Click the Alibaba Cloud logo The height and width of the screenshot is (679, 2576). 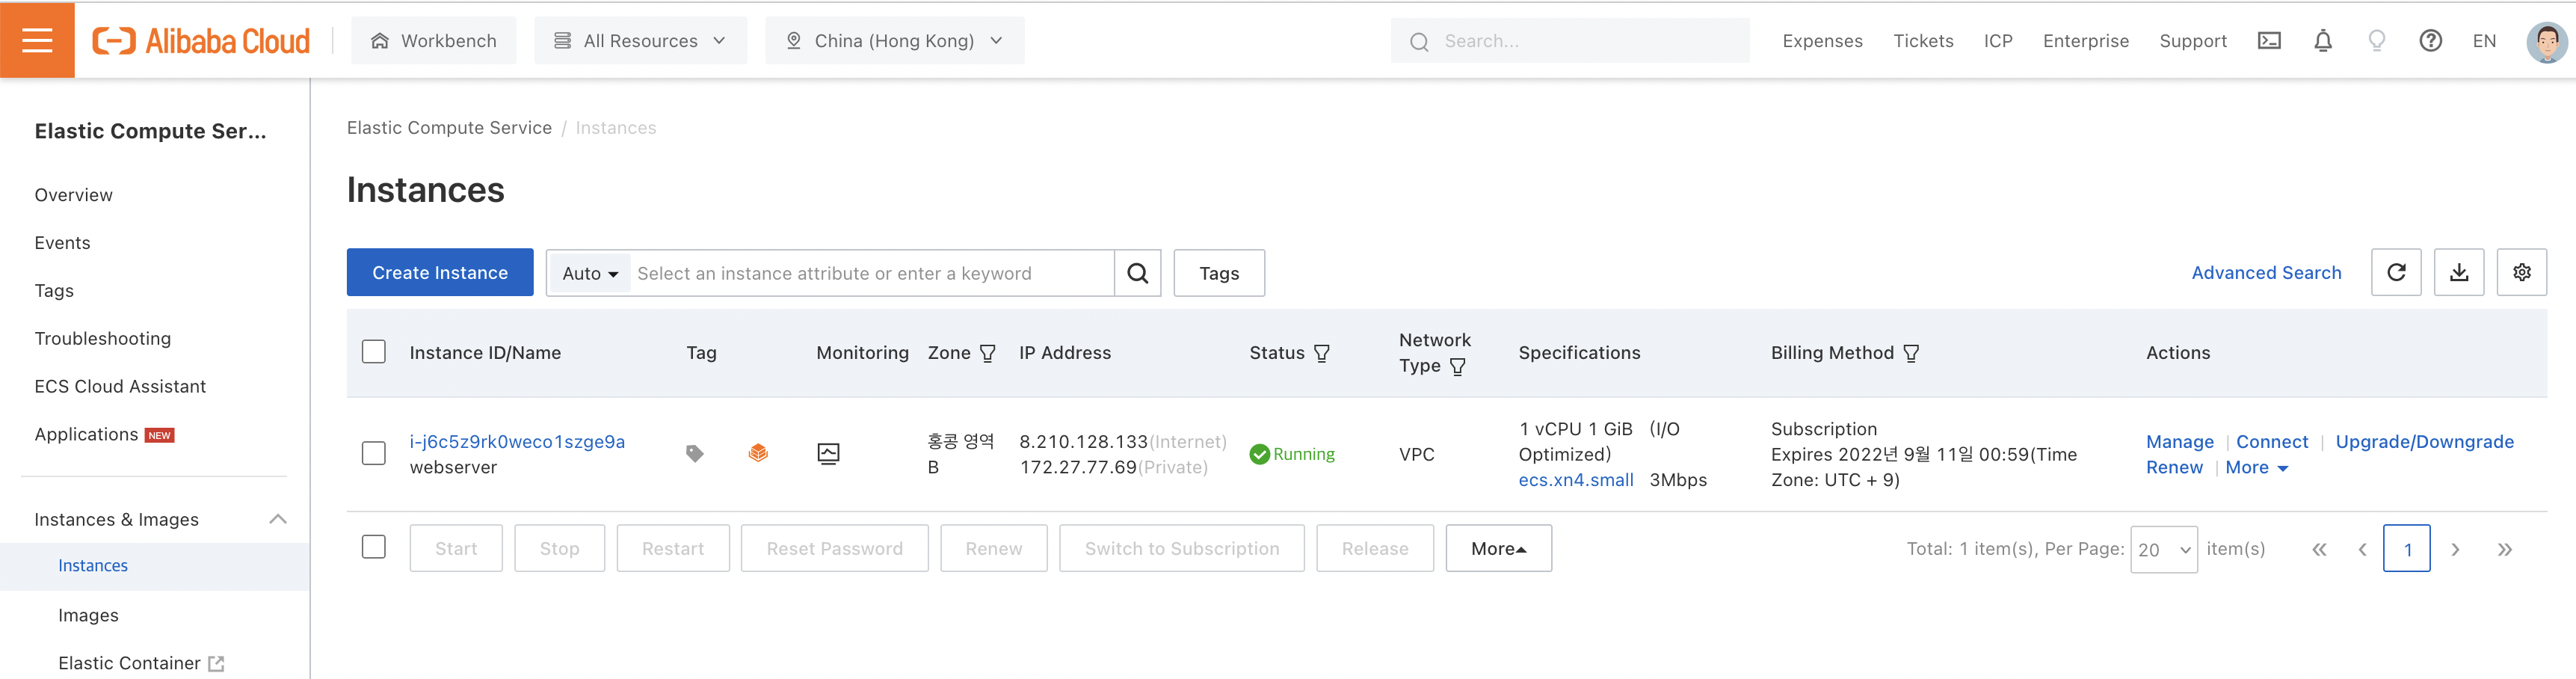[201, 41]
